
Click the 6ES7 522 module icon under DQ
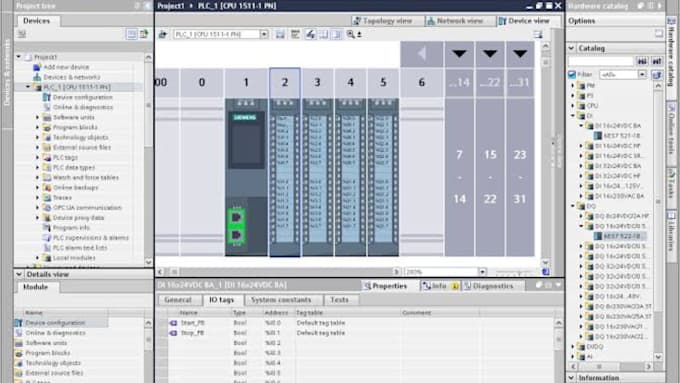(598, 236)
